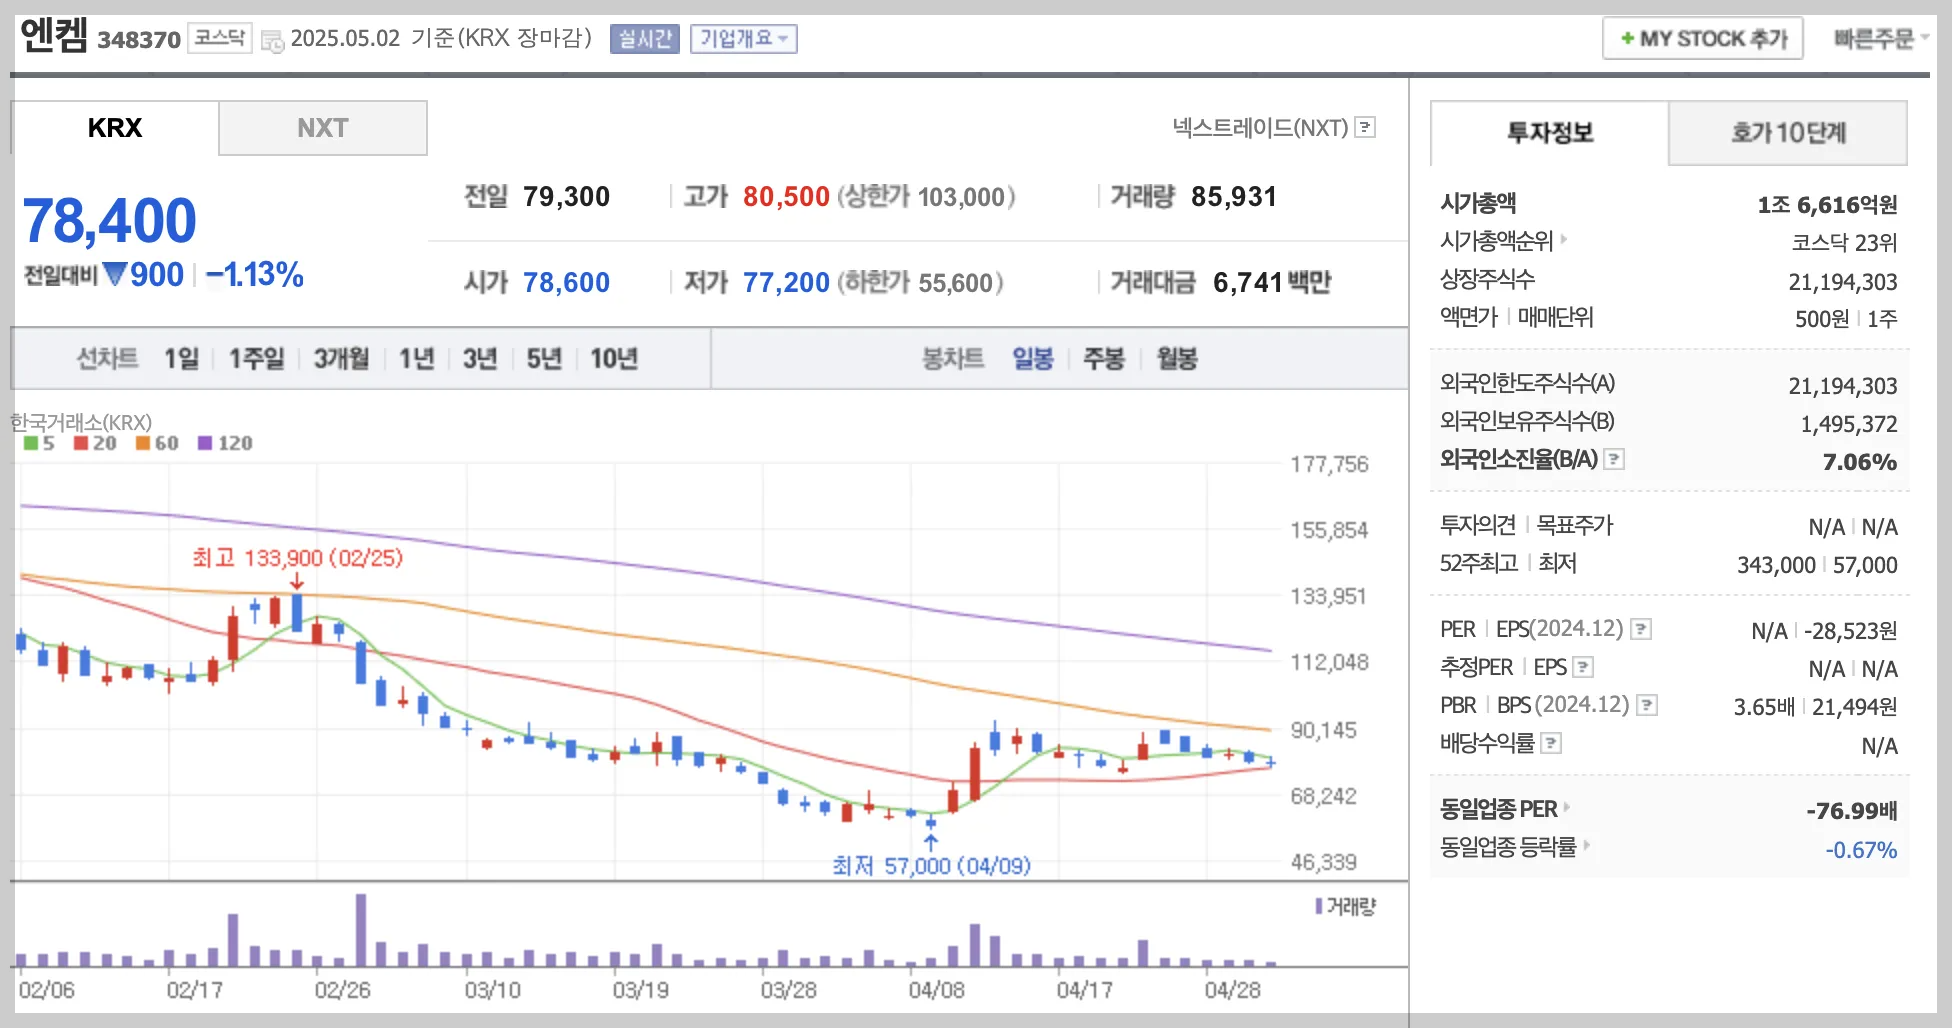Select the 일봉 candlestick chart
1952x1028 pixels.
coord(1033,358)
